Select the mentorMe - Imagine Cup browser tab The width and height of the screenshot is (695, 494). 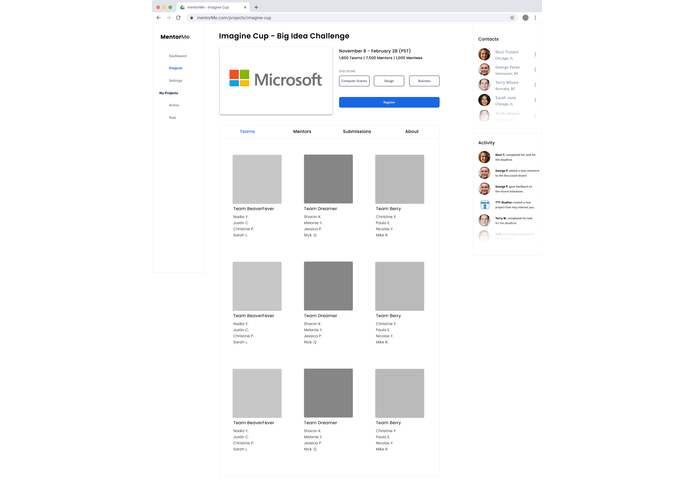click(213, 7)
